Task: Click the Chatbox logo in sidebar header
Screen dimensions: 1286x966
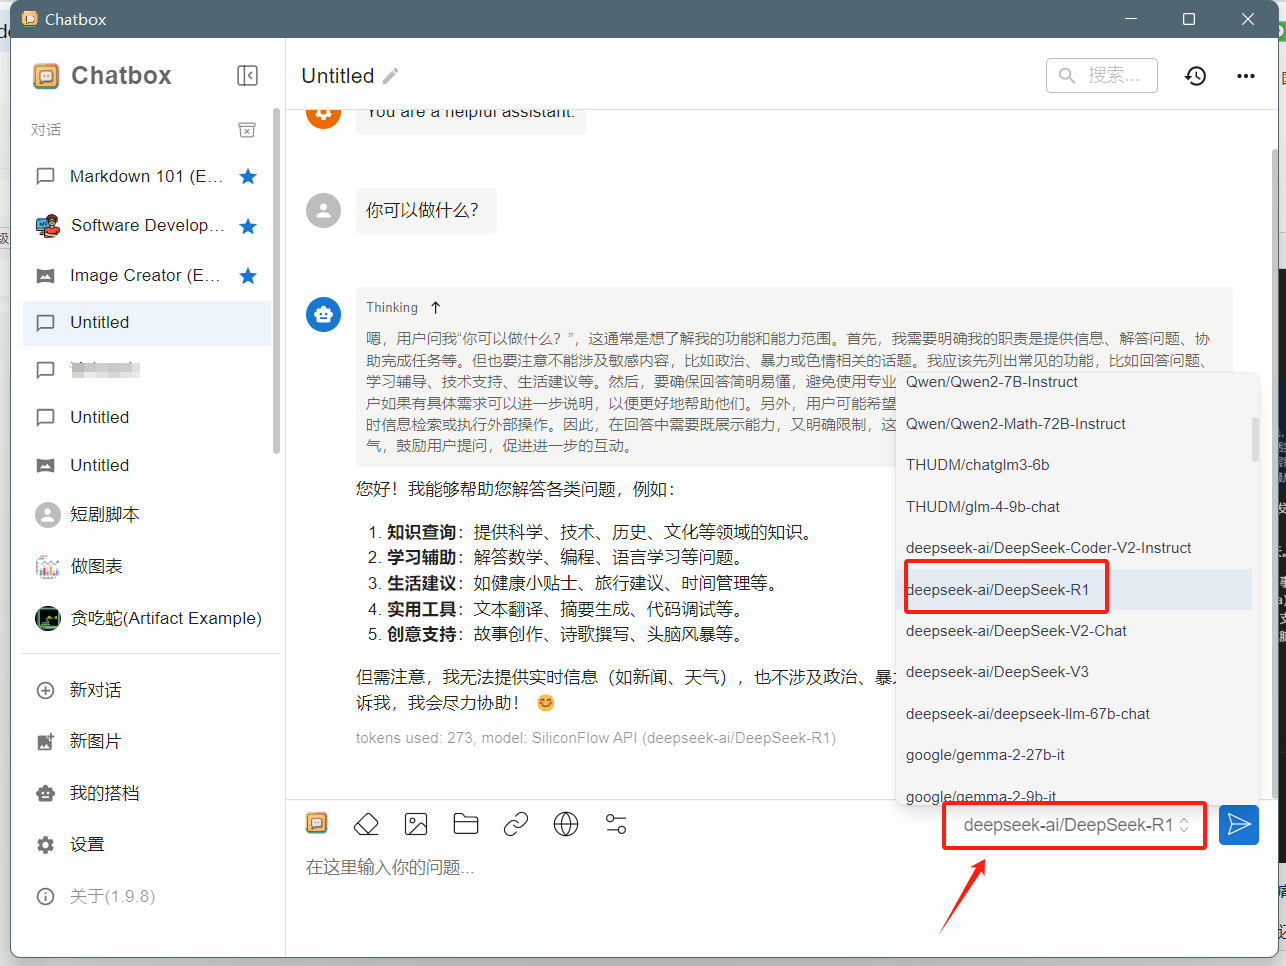Action: click(x=46, y=76)
